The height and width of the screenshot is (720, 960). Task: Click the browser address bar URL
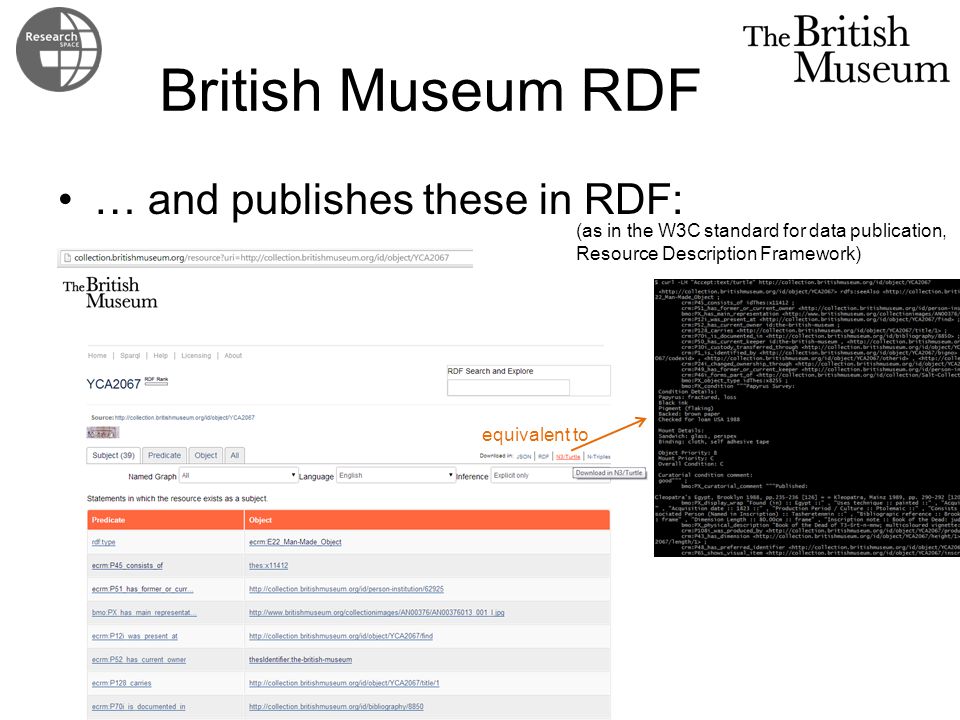tap(261, 258)
